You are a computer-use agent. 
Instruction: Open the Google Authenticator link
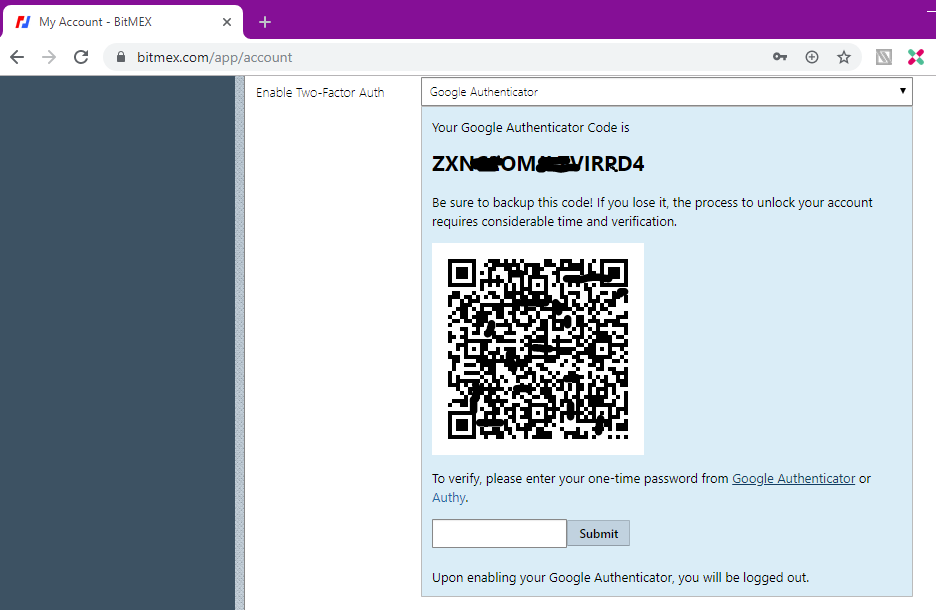(793, 479)
